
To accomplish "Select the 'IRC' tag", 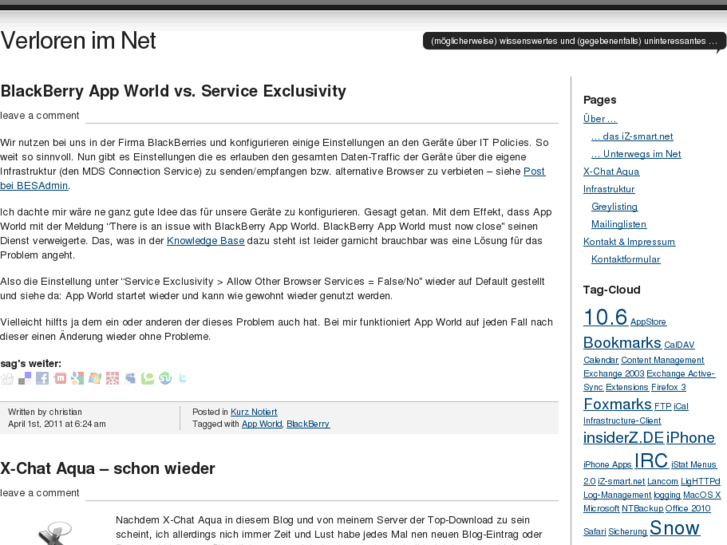I will click(651, 461).
